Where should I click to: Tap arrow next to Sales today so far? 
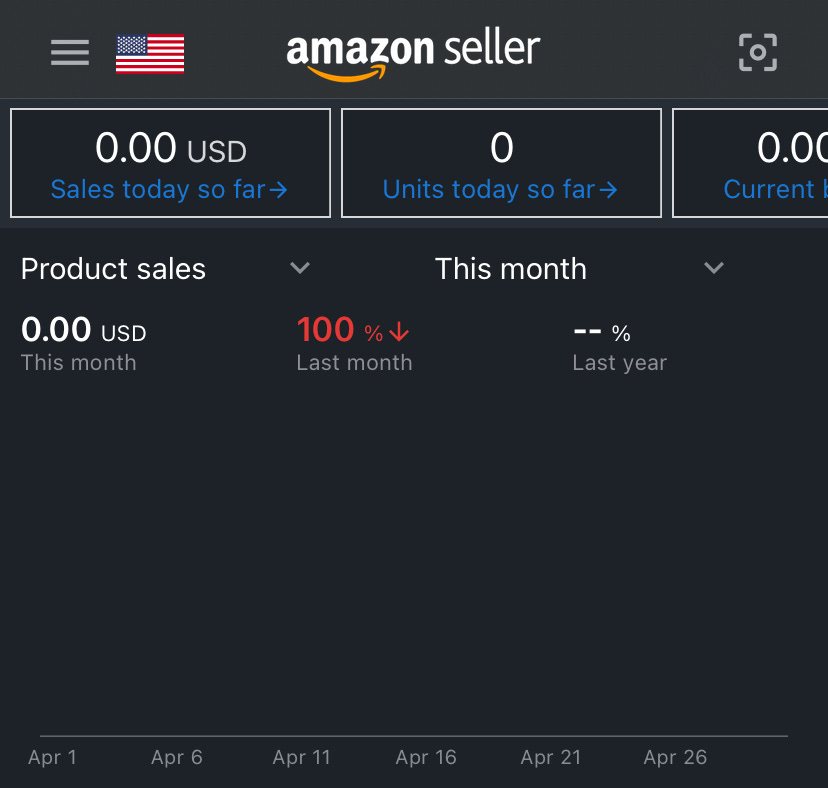279,190
